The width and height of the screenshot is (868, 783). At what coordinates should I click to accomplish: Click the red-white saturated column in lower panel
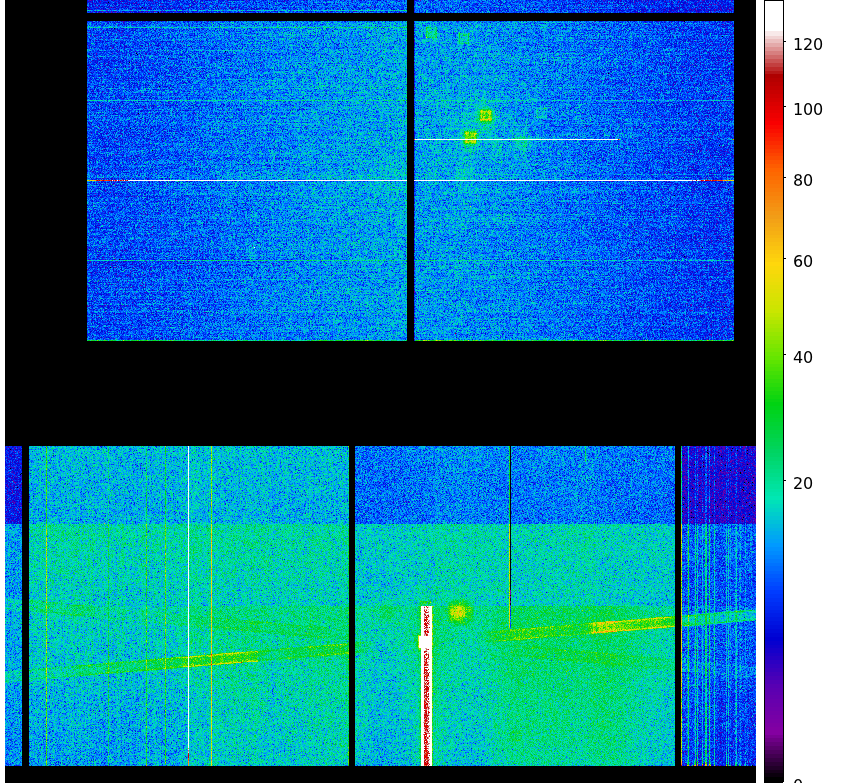point(426,690)
